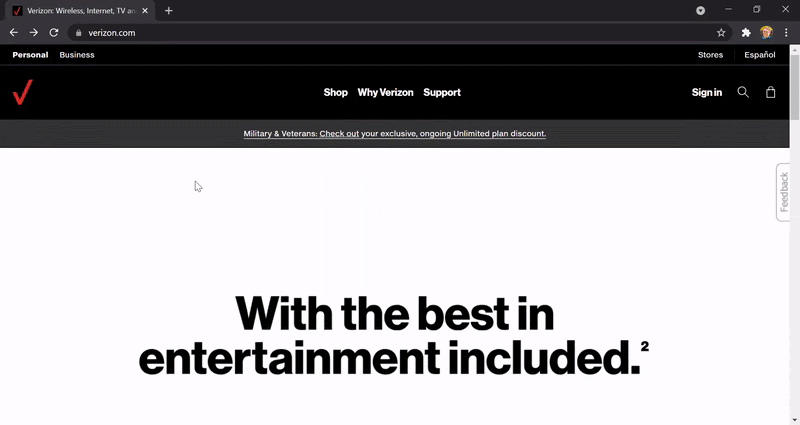Open the Military & Veterans discount link

coord(394,134)
